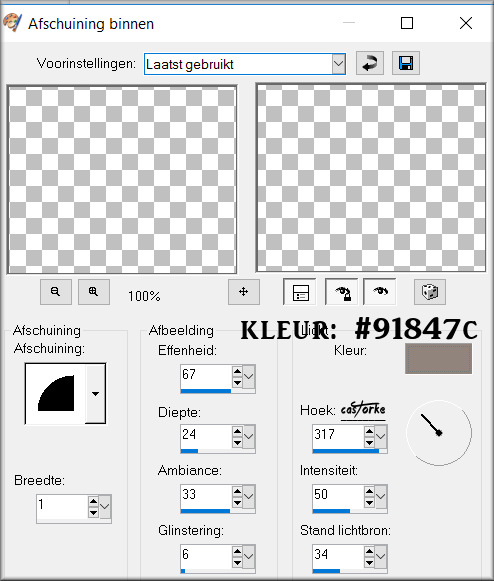Click the Kleur color swatch
This screenshot has height=581, width=494.
(438, 359)
